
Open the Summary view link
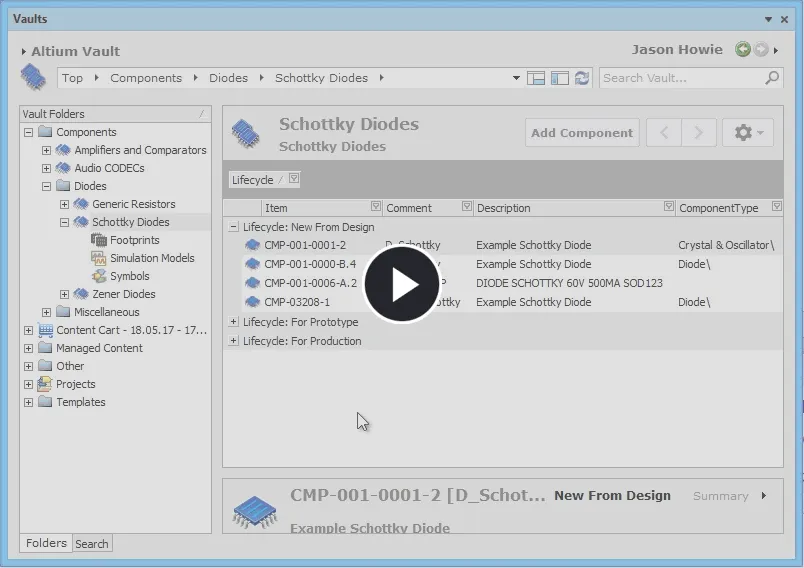coord(720,496)
